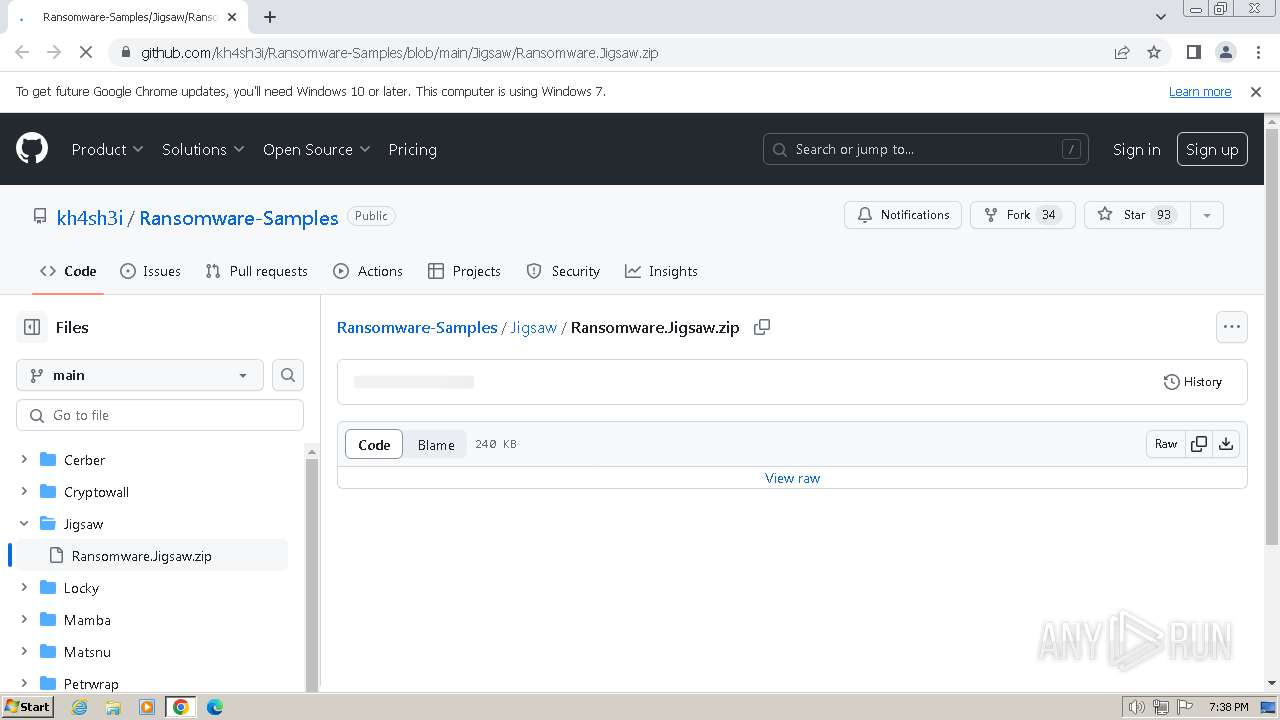Bookmark this tab with the star icon

pyautogui.click(x=1154, y=52)
